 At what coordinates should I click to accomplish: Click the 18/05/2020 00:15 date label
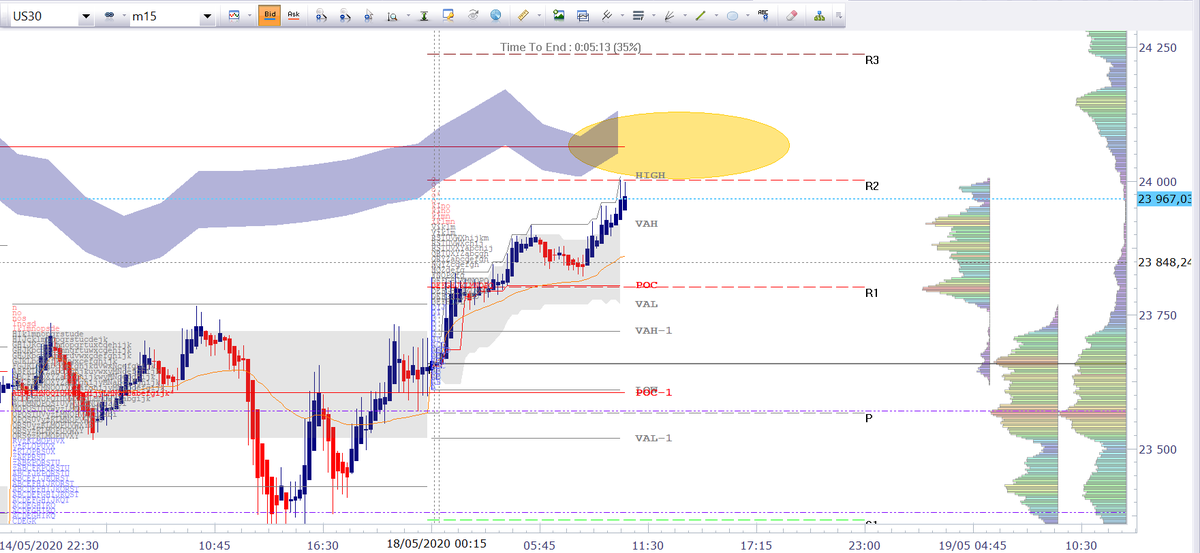(x=437, y=545)
